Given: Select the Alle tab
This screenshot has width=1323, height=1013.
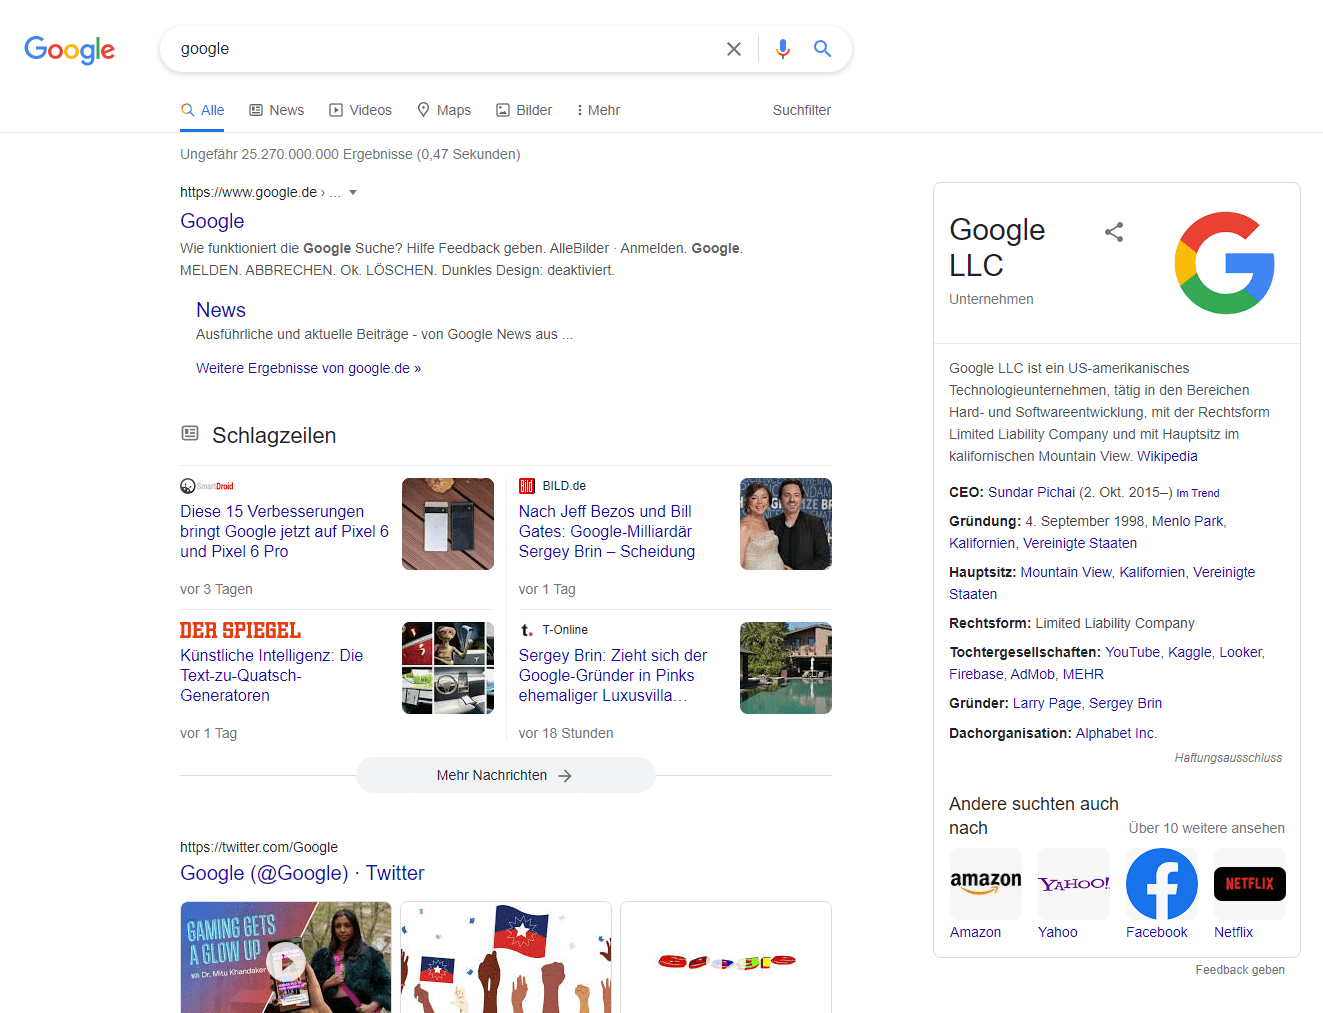Looking at the screenshot, I should [202, 110].
